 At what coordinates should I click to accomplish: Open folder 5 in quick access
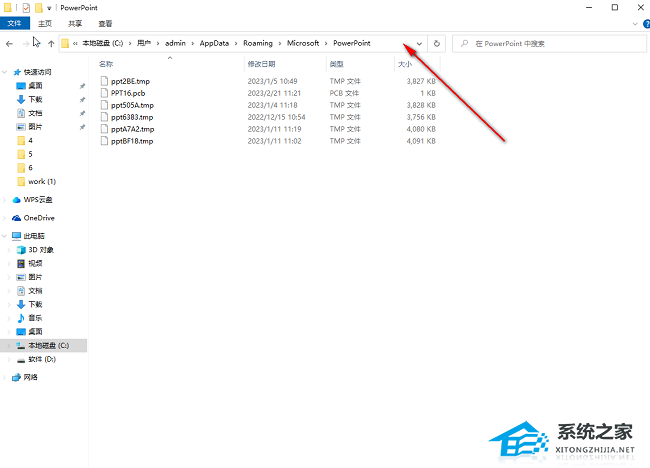coord(30,154)
